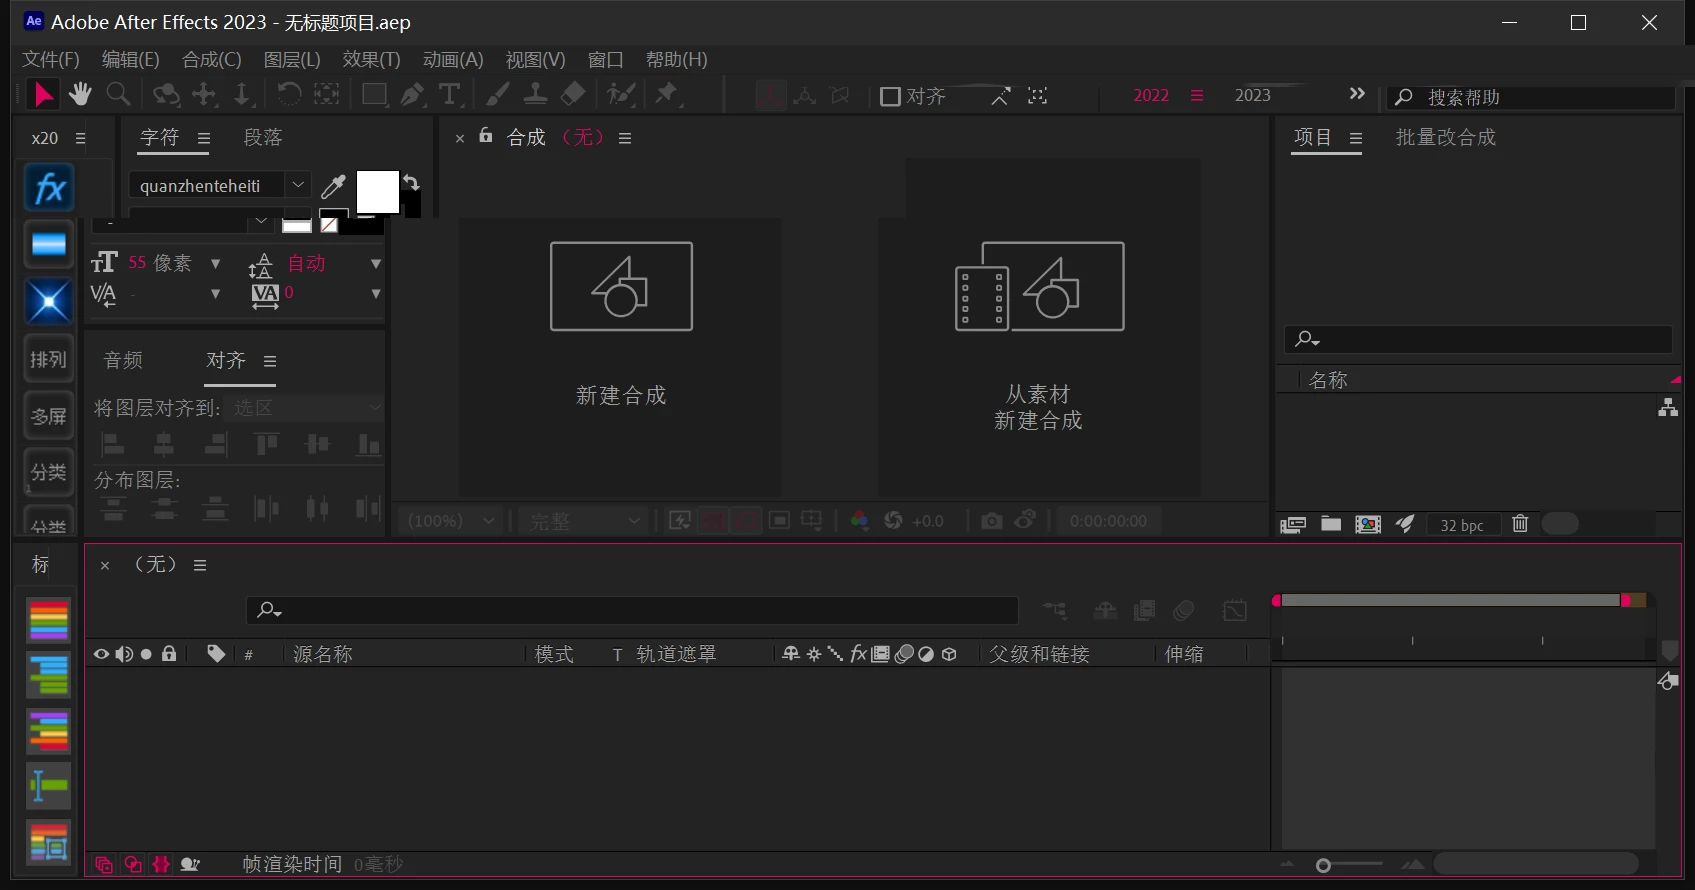This screenshot has height=890, width=1695.
Task: Open the font size 55 像素 dropdown arrow
Action: point(215,264)
